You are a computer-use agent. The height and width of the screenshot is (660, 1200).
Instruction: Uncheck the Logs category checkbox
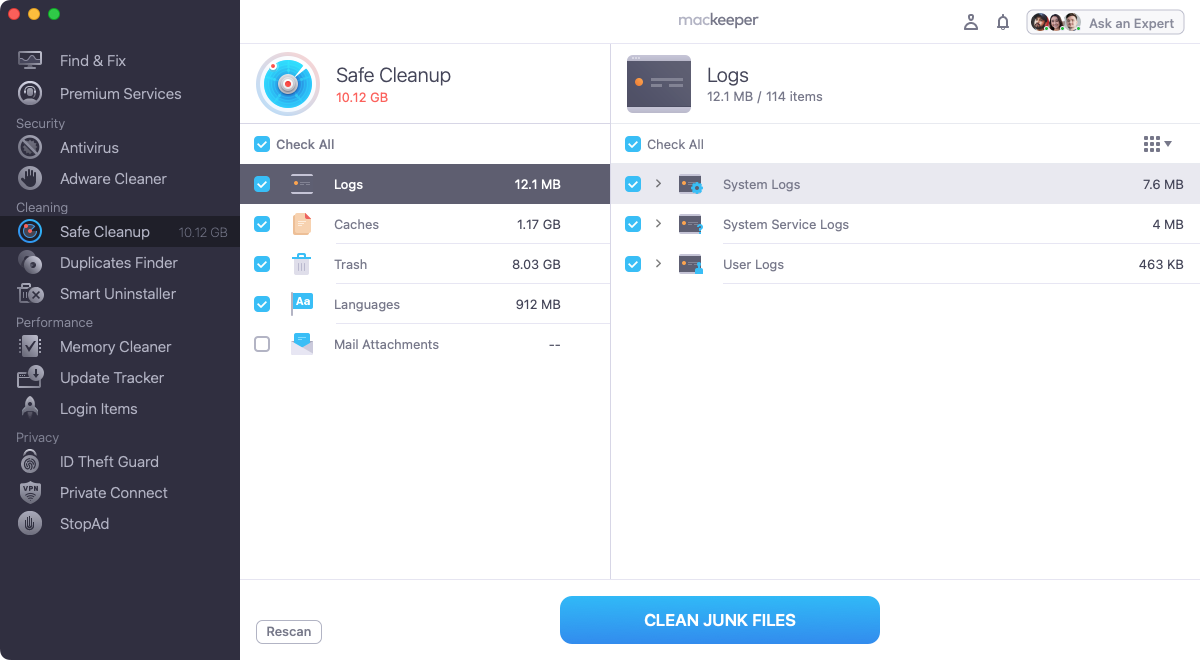coord(262,184)
